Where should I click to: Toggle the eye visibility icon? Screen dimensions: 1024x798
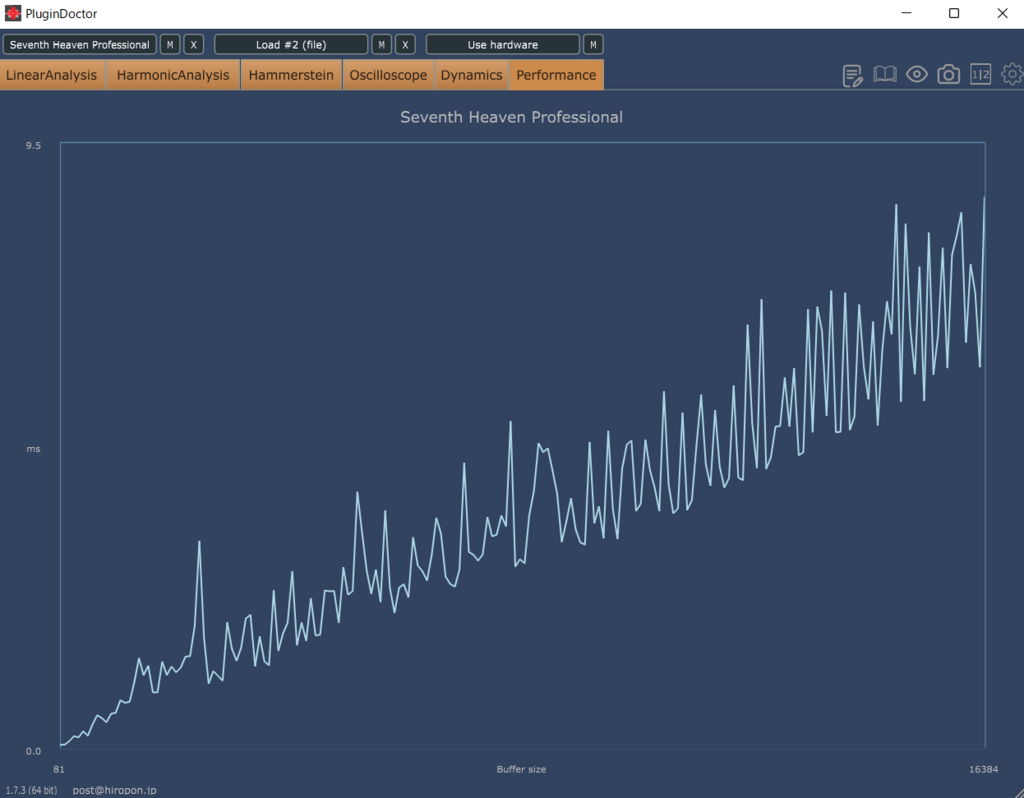917,74
